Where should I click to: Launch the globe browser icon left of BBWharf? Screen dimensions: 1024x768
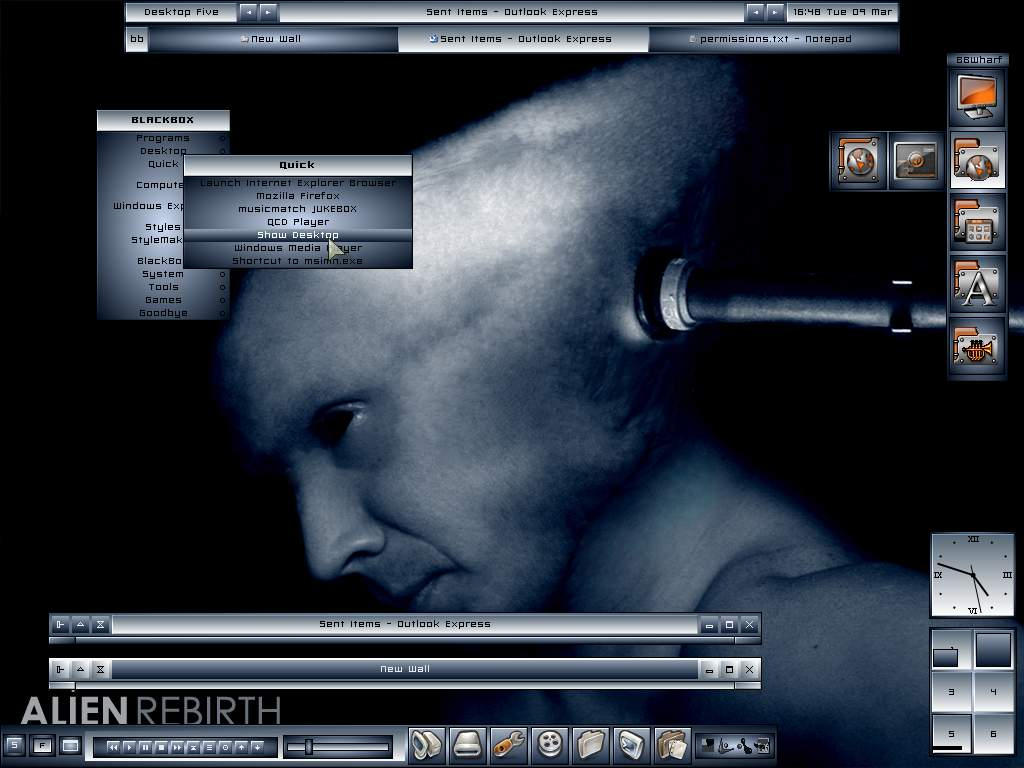pos(859,161)
